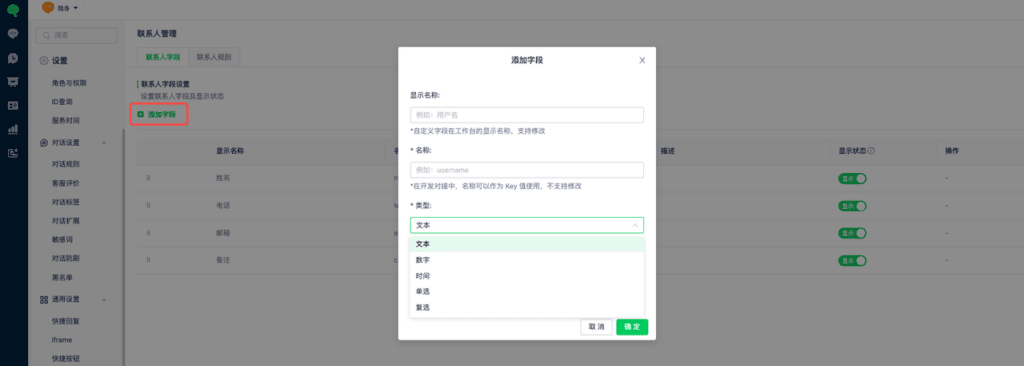Open 对话标签 in sidebar
The image size is (1024, 366).
pyautogui.click(x=65, y=202)
